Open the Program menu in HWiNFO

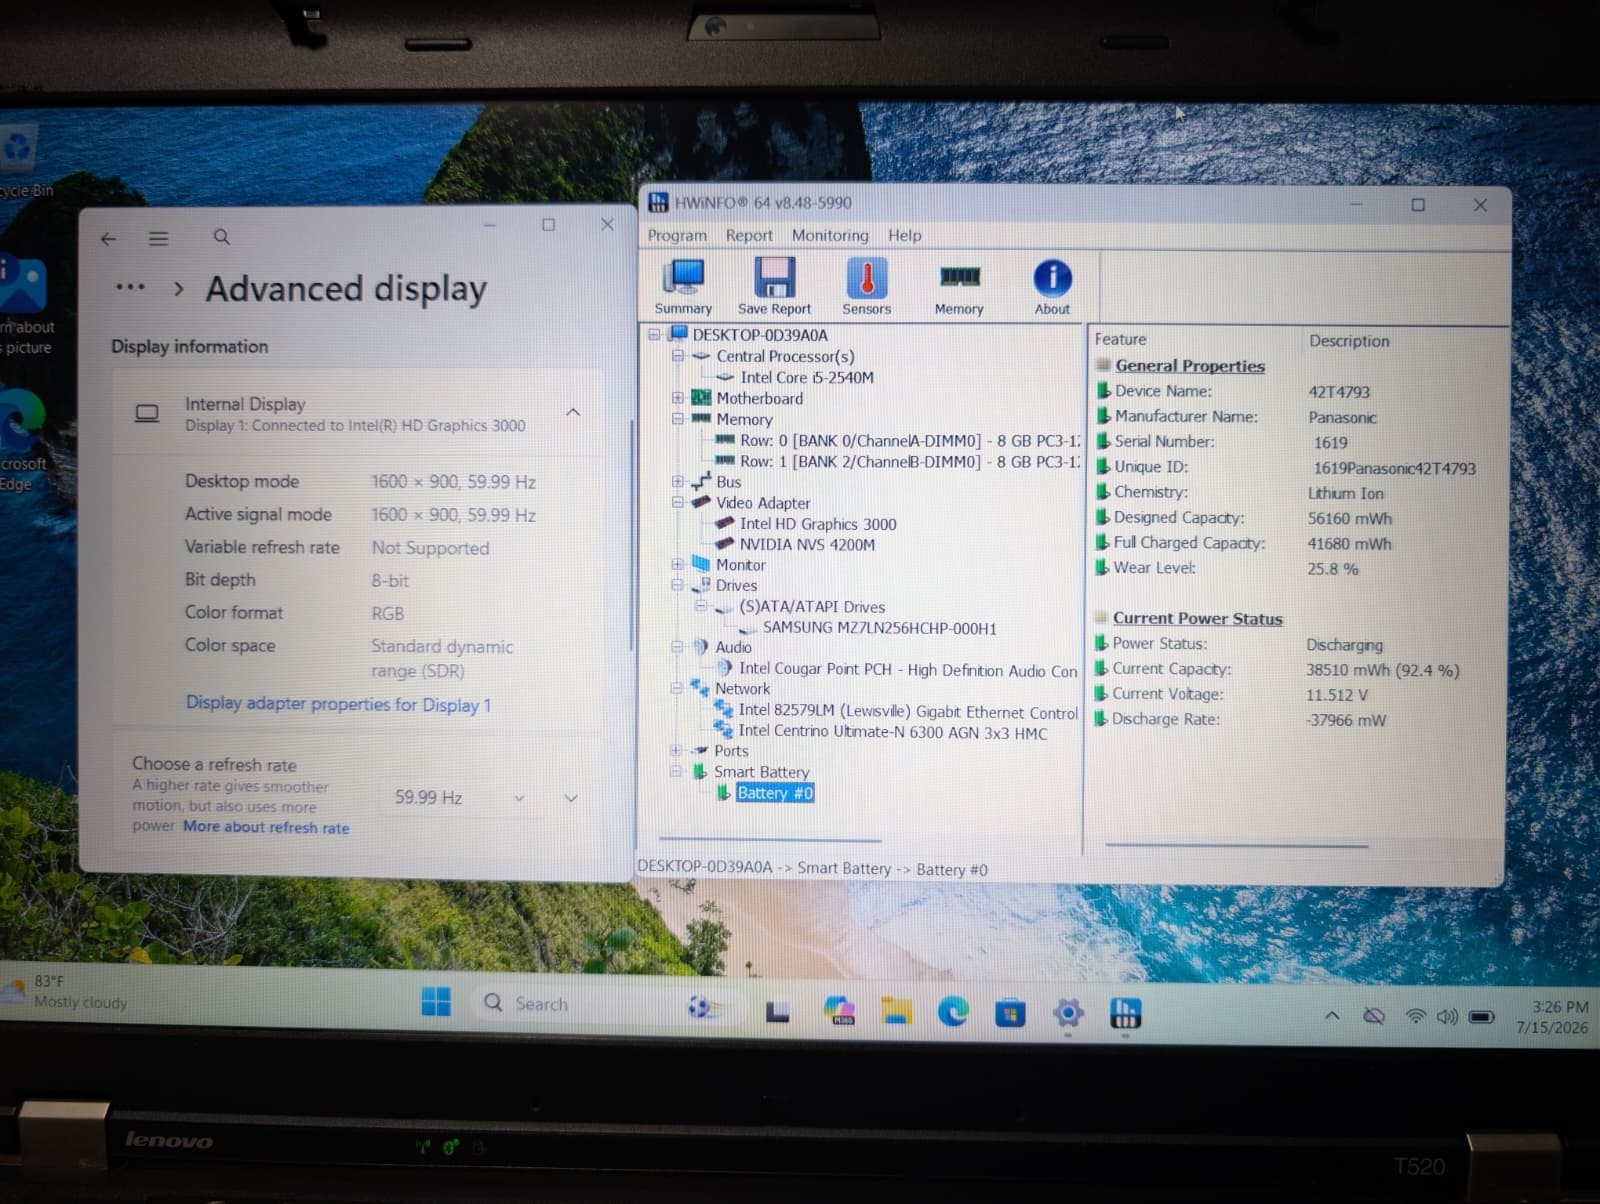(x=677, y=235)
